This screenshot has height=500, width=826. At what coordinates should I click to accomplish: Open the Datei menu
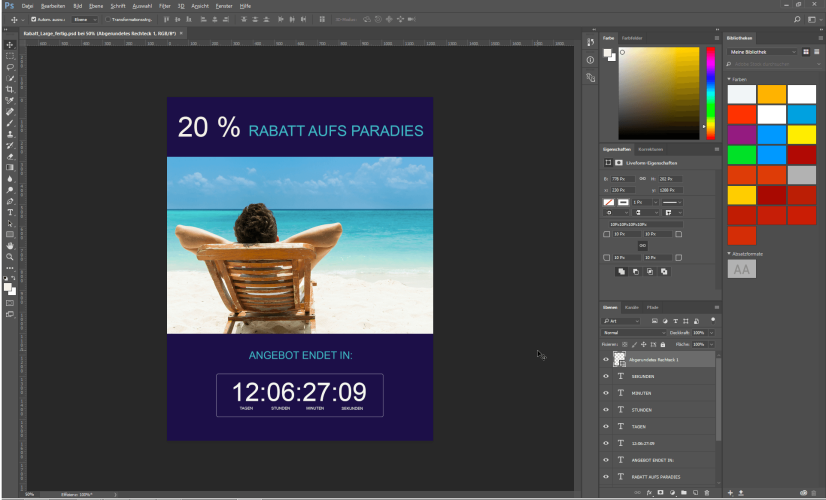click(x=27, y=6)
